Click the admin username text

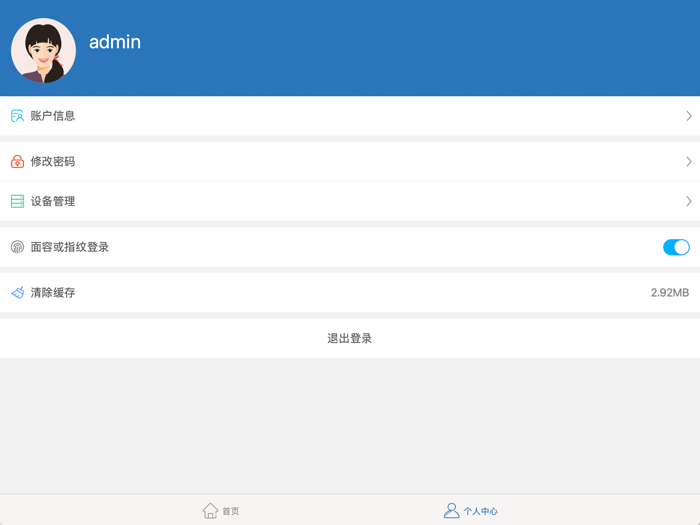click(x=115, y=42)
